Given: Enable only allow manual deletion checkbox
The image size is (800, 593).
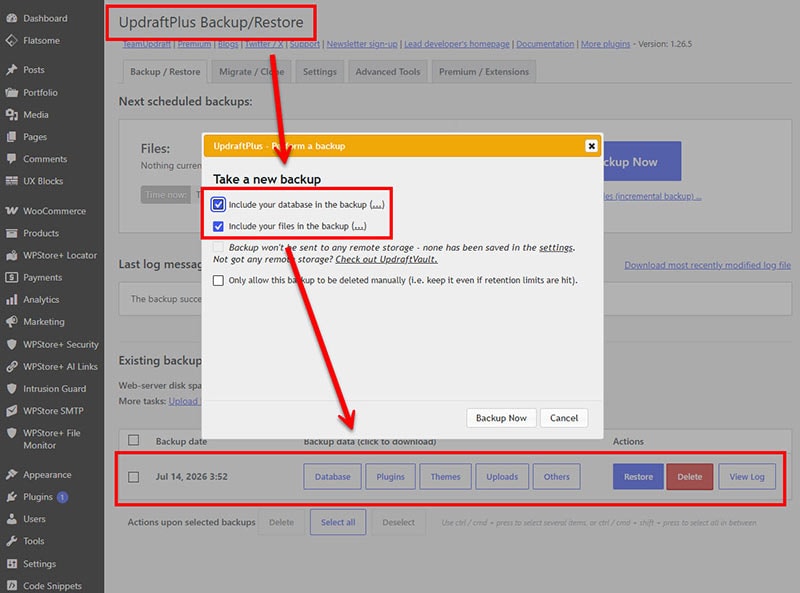Looking at the screenshot, I should click(x=218, y=280).
